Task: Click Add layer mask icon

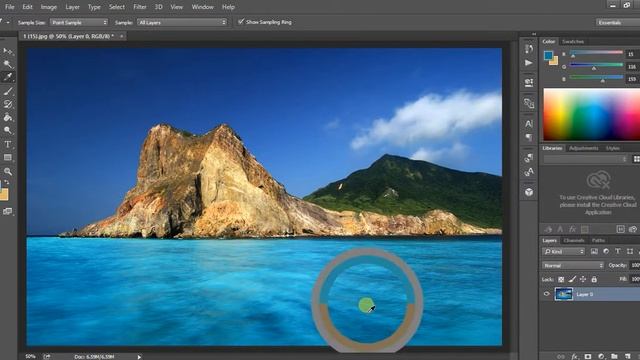Action: click(588, 356)
